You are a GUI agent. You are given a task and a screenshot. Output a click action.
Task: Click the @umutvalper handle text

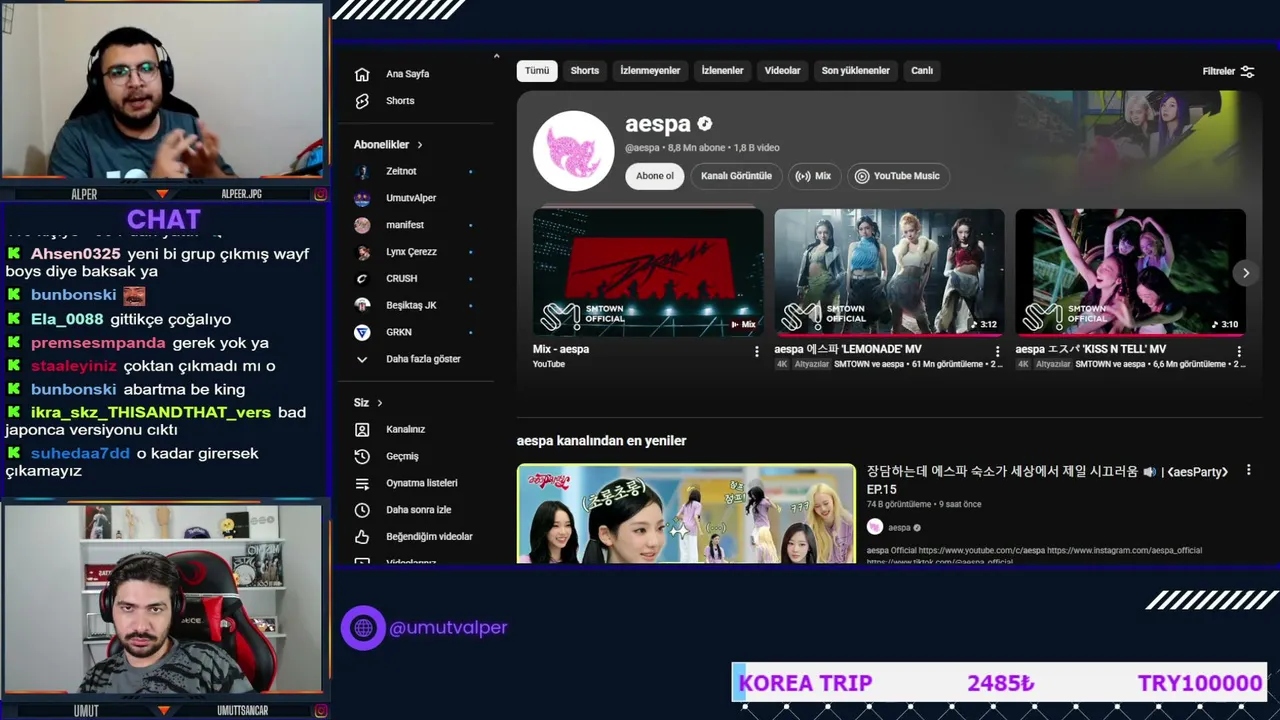point(448,628)
